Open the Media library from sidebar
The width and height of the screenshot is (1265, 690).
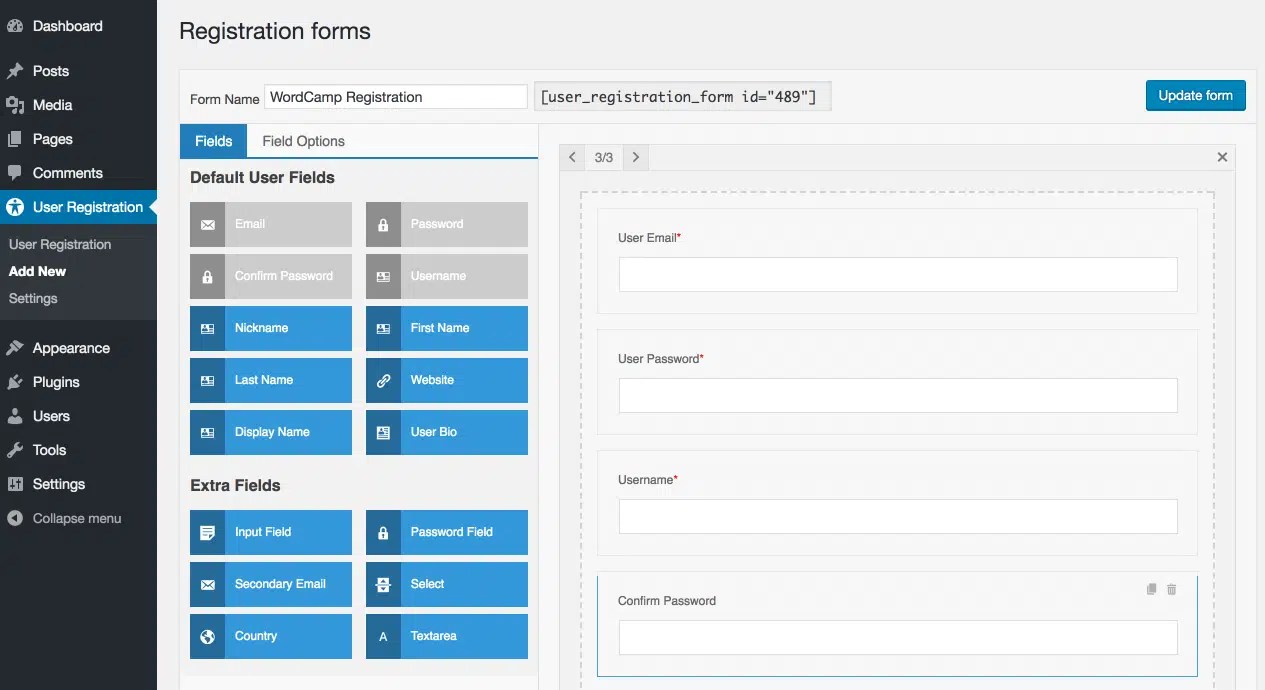(50, 105)
